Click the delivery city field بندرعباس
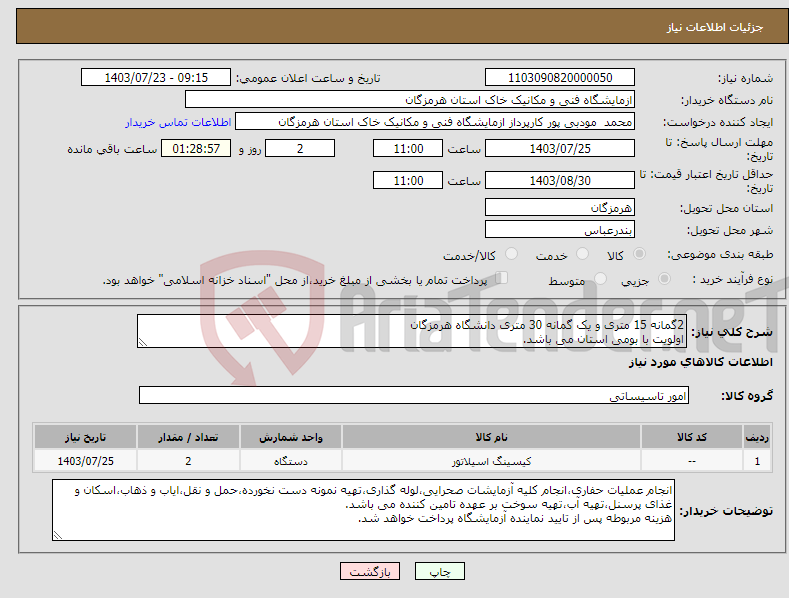The image size is (789, 598). pyautogui.click(x=560, y=230)
